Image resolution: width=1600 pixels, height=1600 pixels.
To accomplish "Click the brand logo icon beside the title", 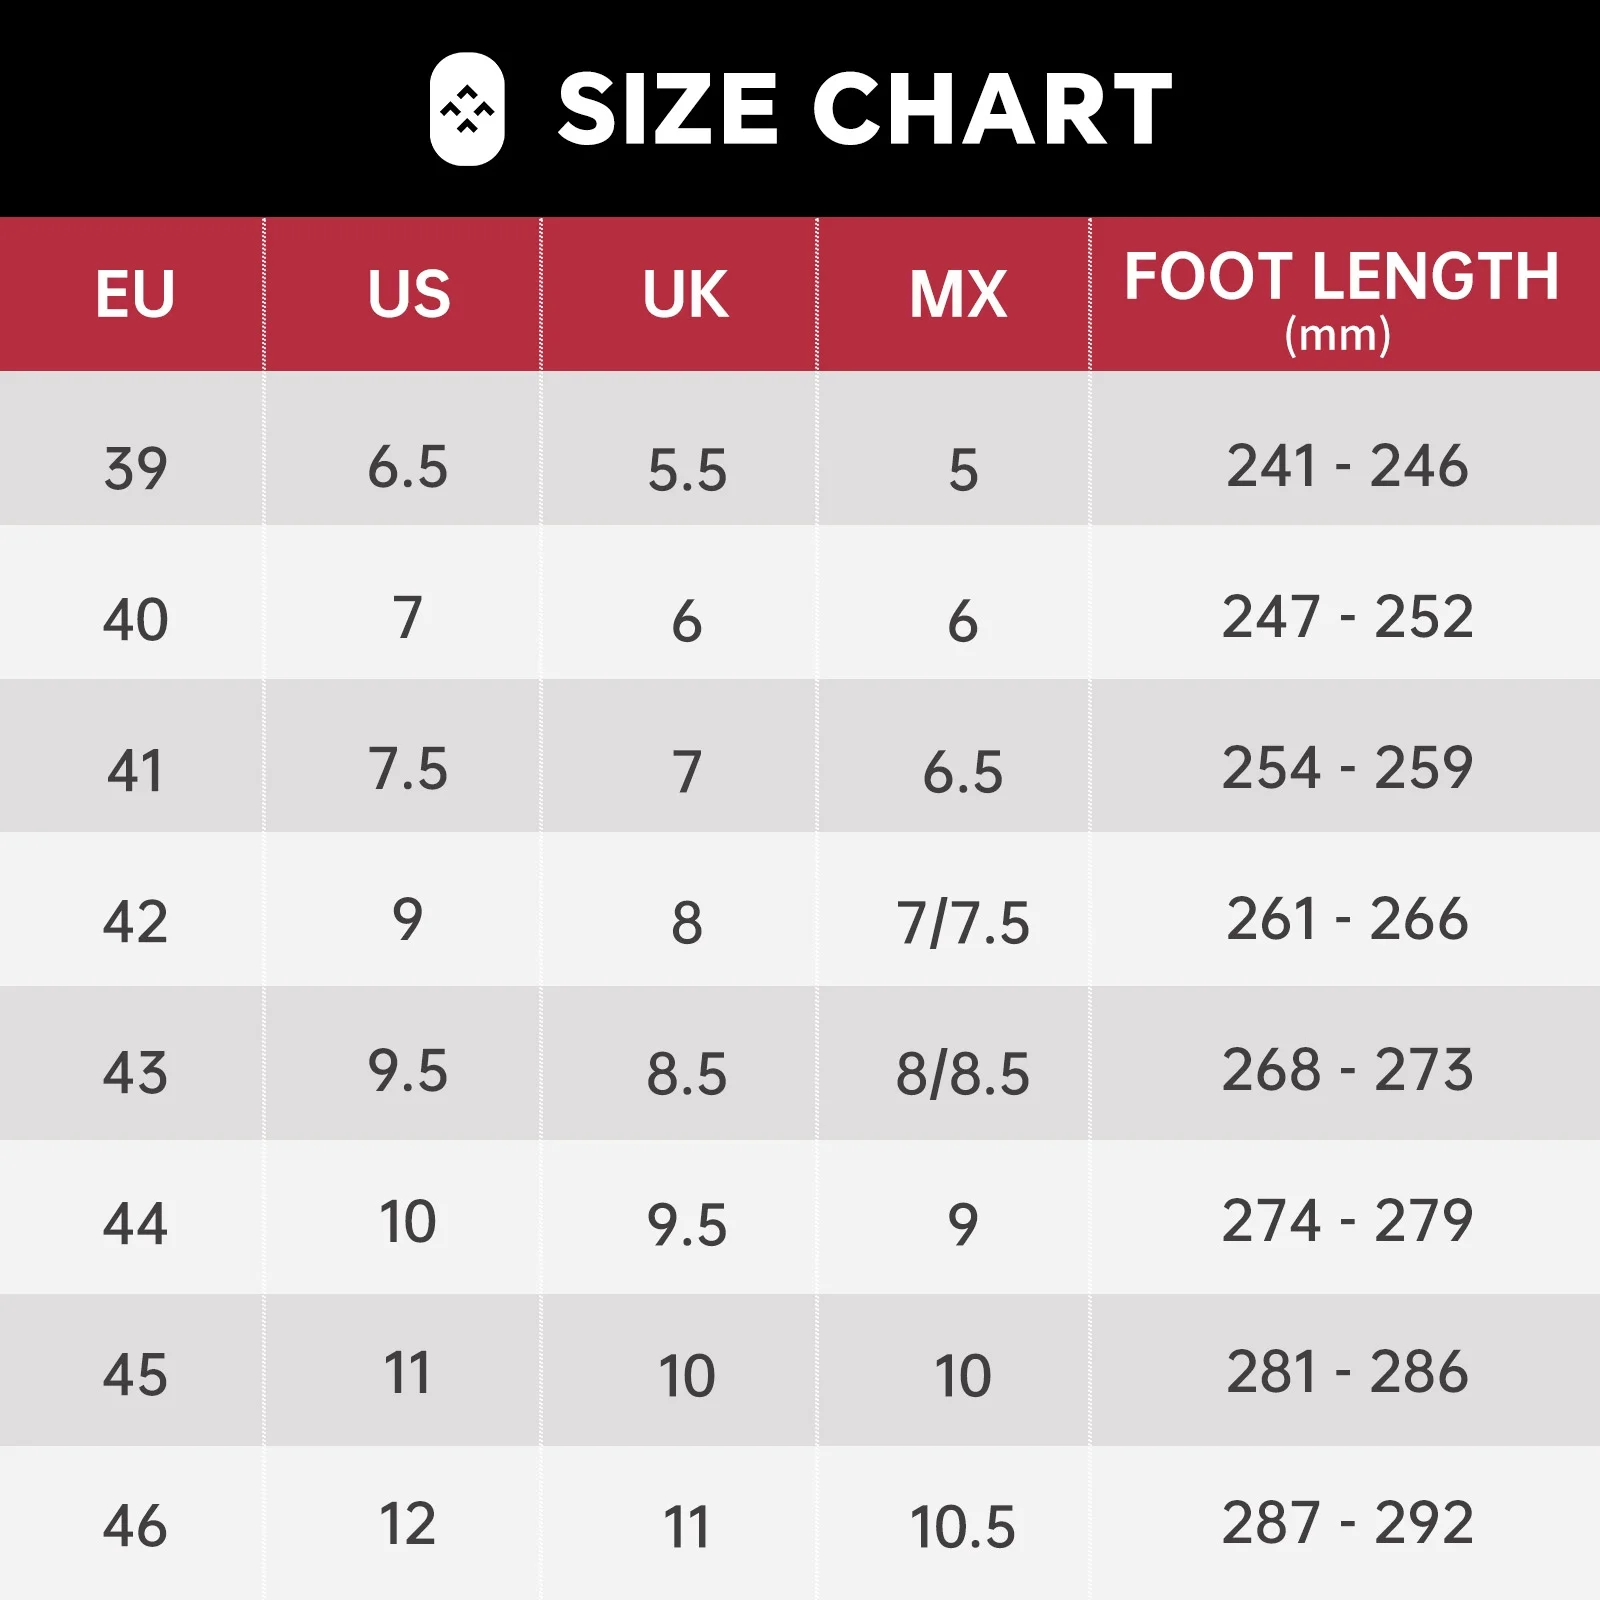I will 467,109.
